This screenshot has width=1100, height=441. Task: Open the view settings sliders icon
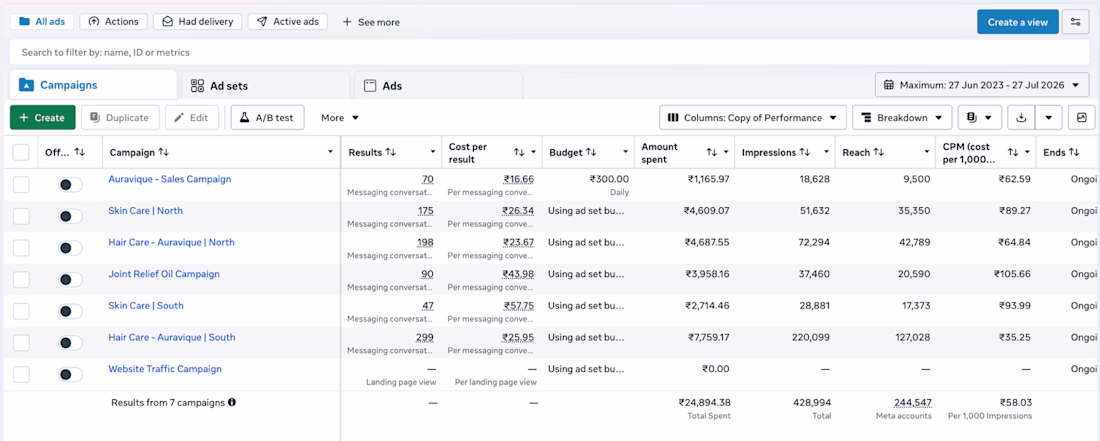click(x=1075, y=22)
